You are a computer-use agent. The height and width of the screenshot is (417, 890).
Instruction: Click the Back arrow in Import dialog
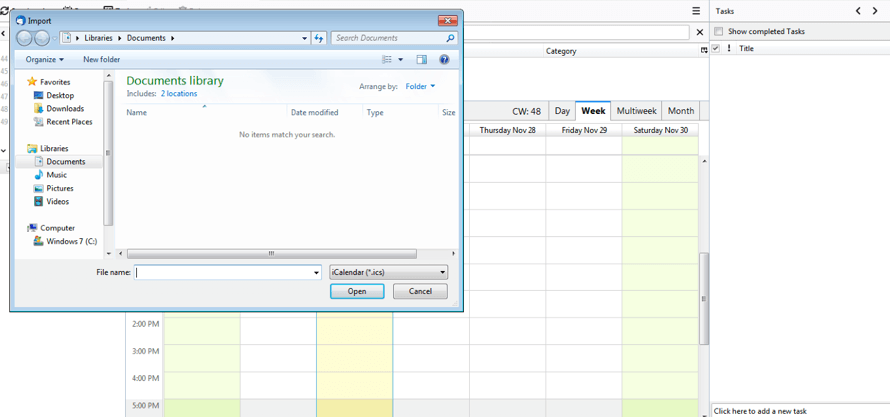(x=24, y=38)
